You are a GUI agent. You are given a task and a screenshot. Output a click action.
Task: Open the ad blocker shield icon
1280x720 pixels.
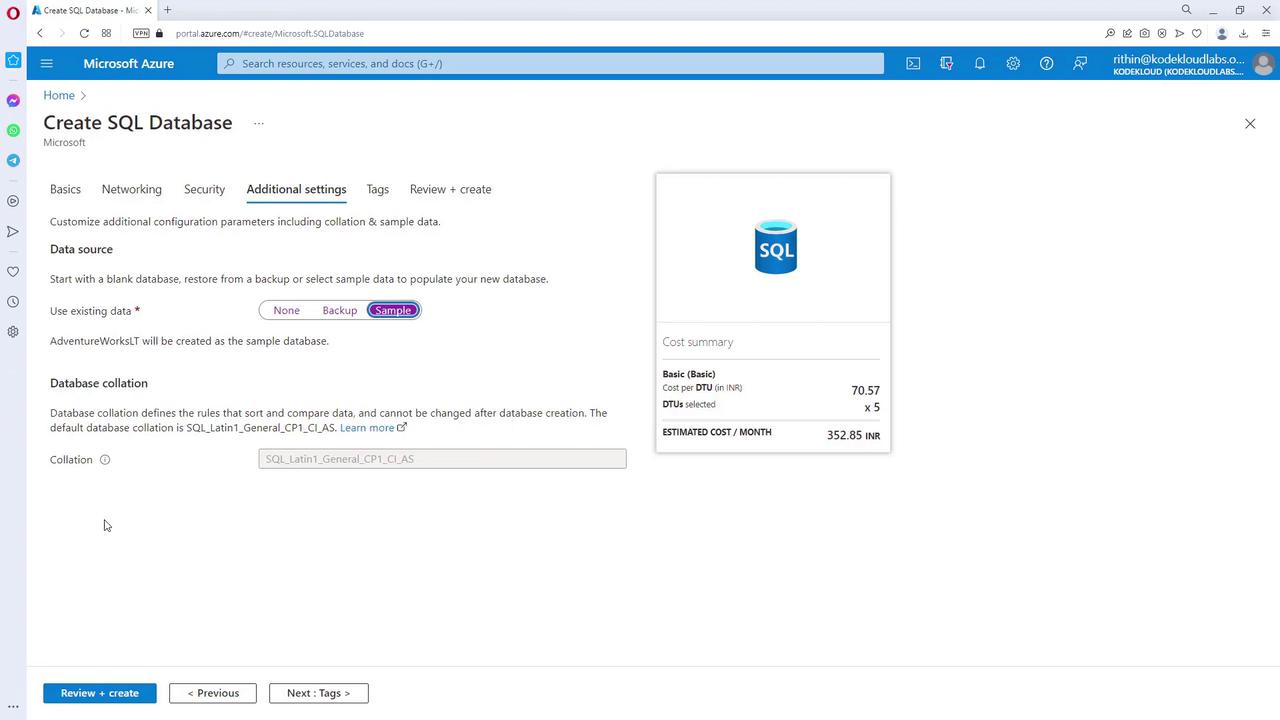pyautogui.click(x=1162, y=33)
